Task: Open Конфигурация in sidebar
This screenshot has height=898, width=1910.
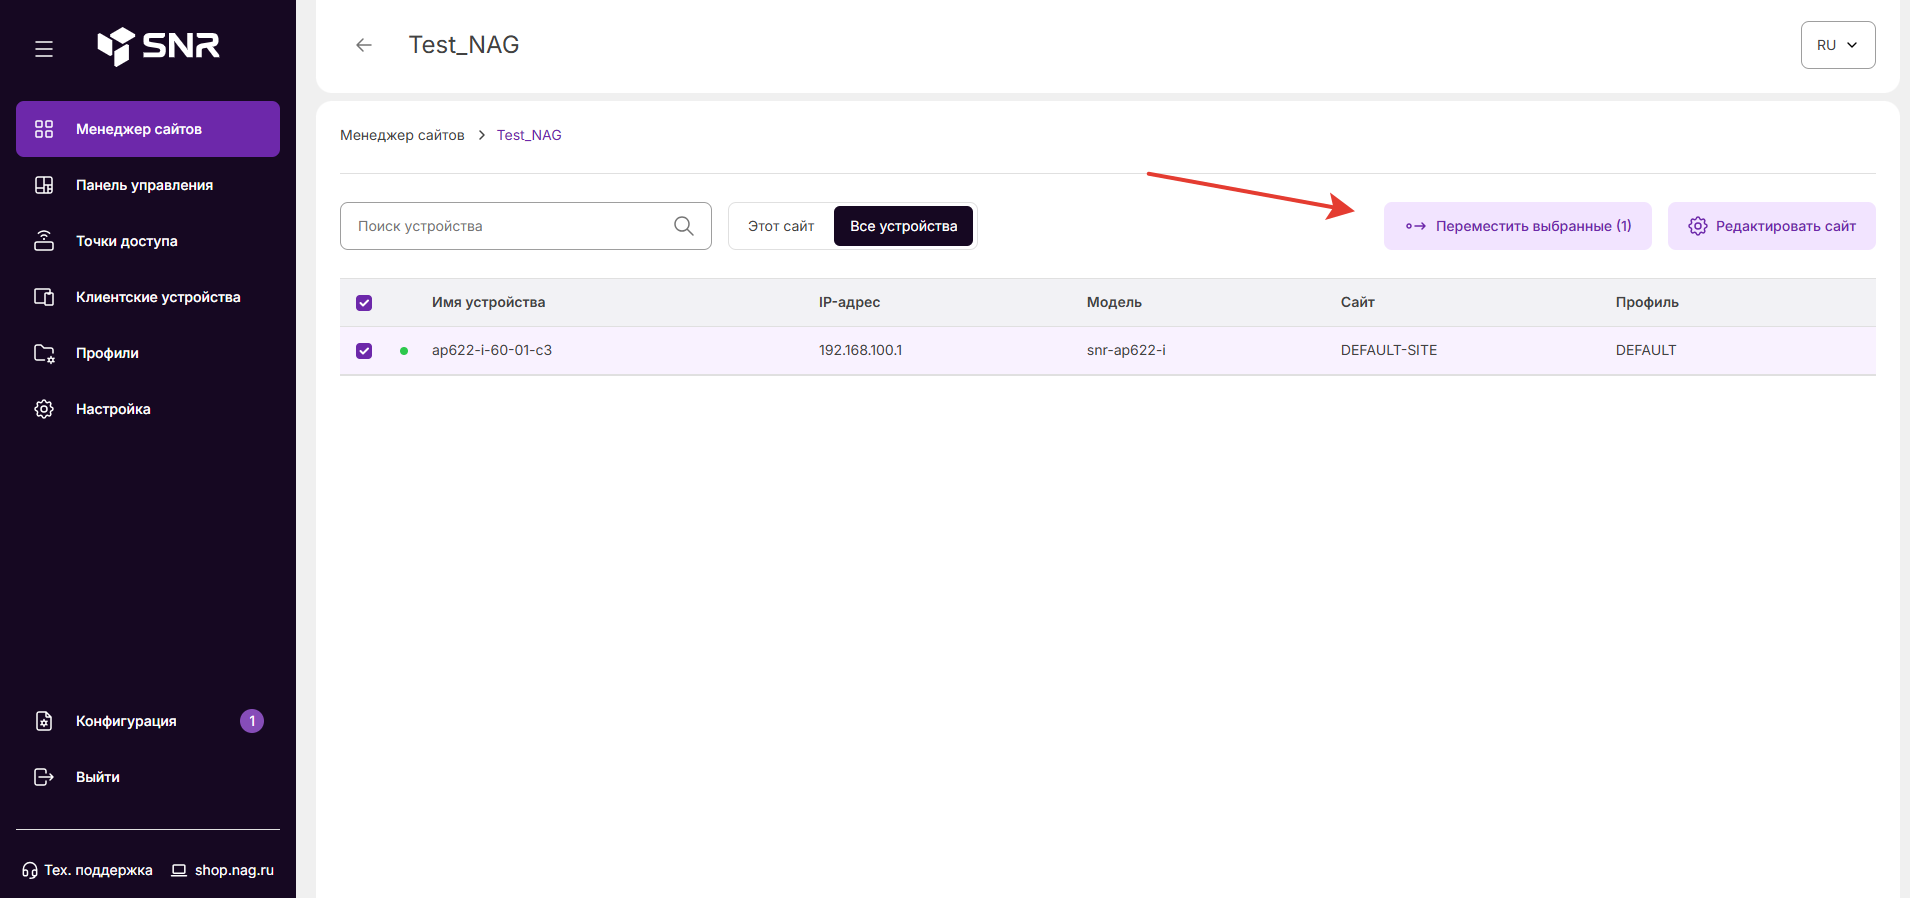Action: (148, 721)
